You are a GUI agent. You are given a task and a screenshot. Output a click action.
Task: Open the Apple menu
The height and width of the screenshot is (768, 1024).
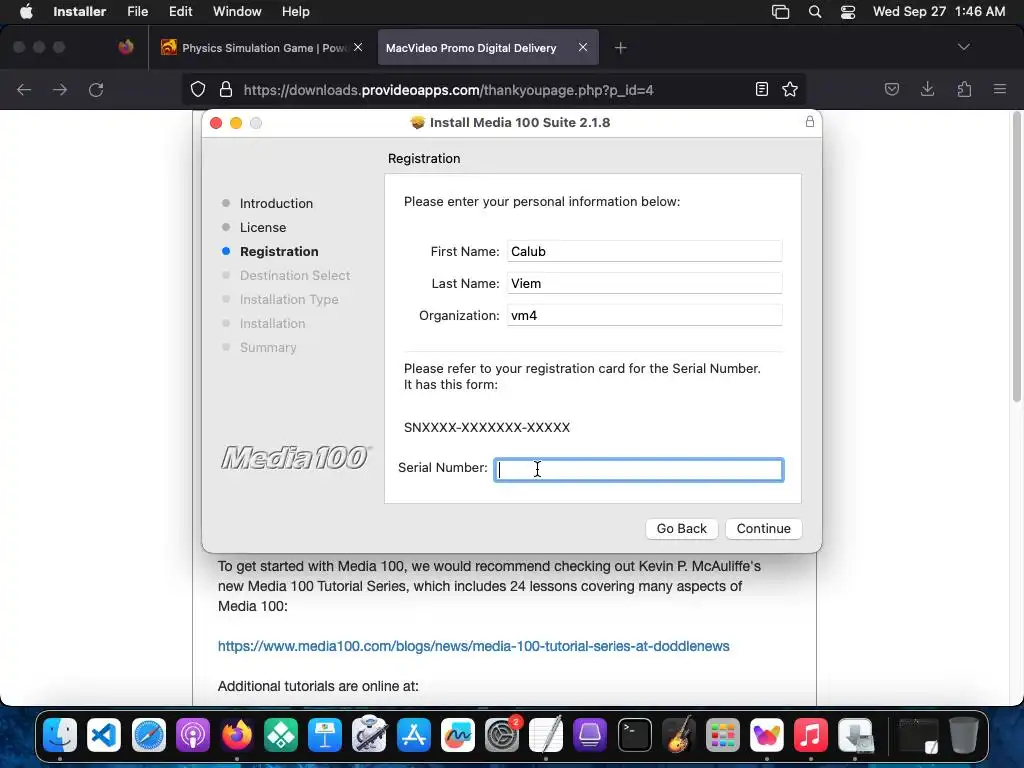pyautogui.click(x=26, y=12)
